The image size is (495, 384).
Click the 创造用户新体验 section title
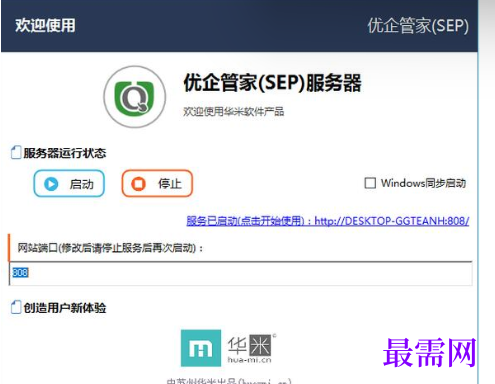pos(65,308)
